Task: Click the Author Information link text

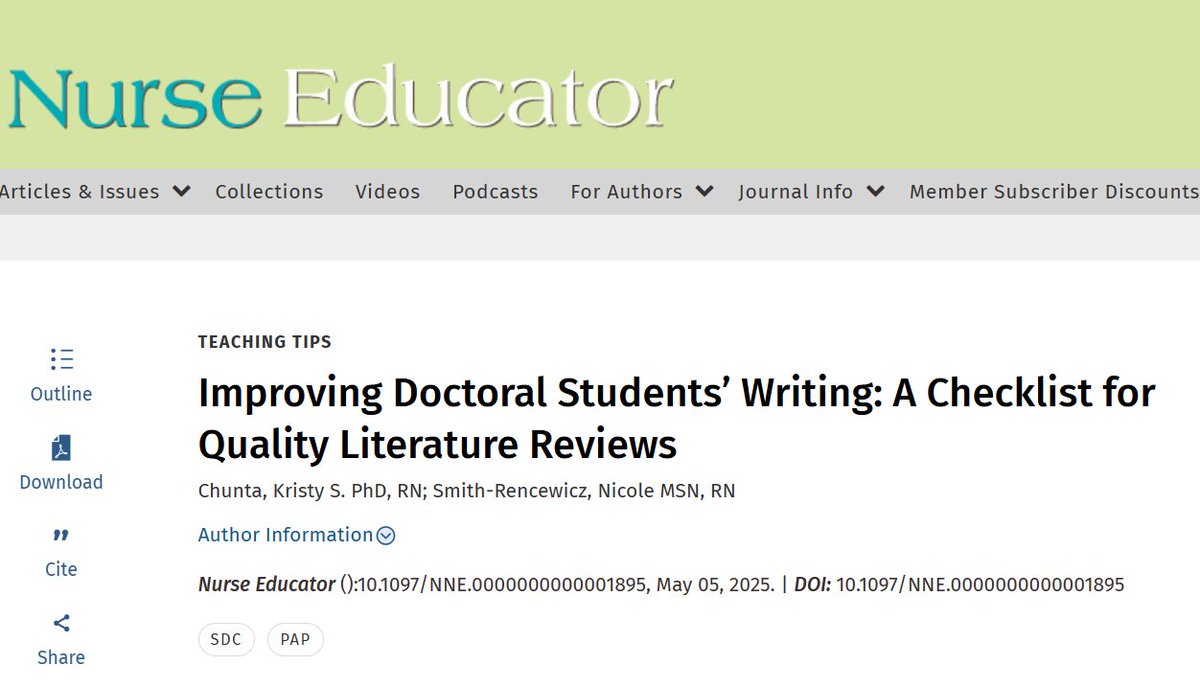Action: [285, 535]
